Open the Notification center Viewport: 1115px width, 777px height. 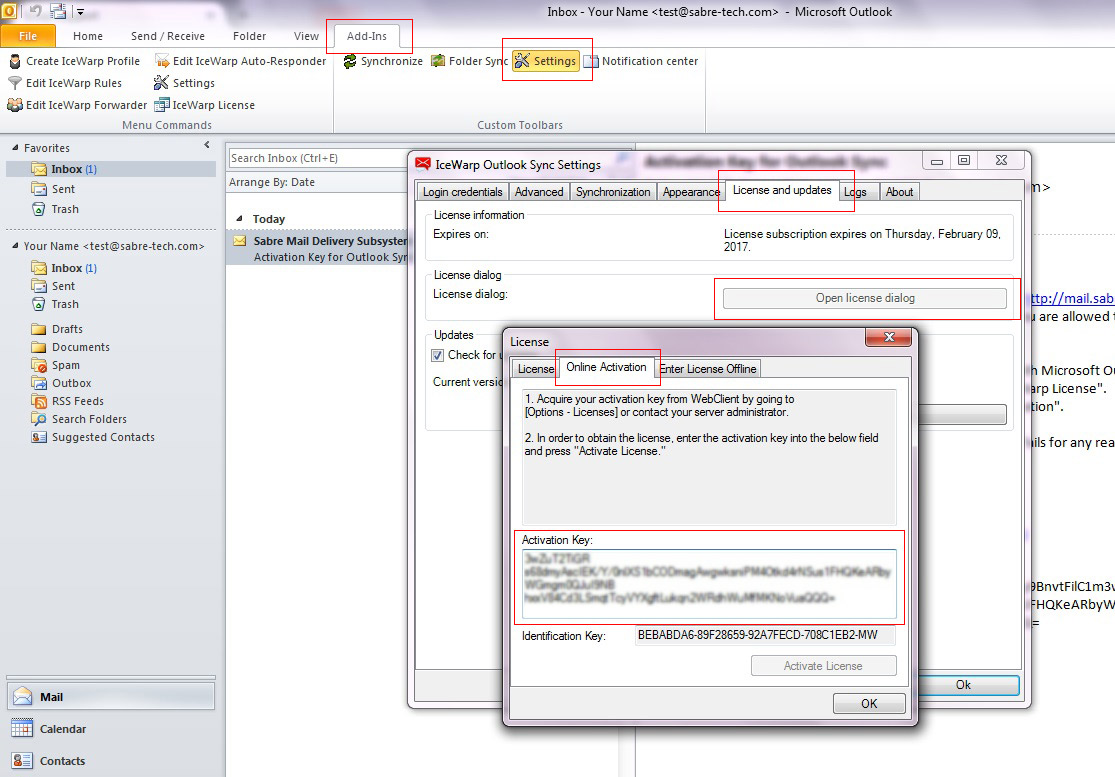tap(641, 61)
